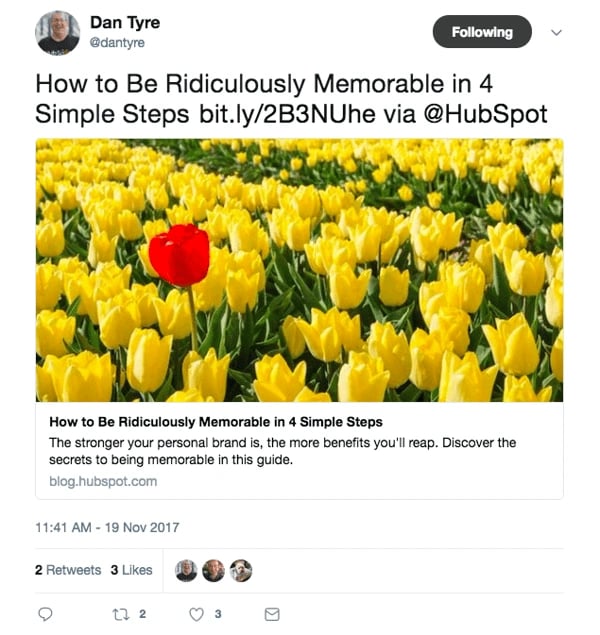Click the reply speech bubble icon
The height and width of the screenshot is (635, 600).
coord(44,613)
